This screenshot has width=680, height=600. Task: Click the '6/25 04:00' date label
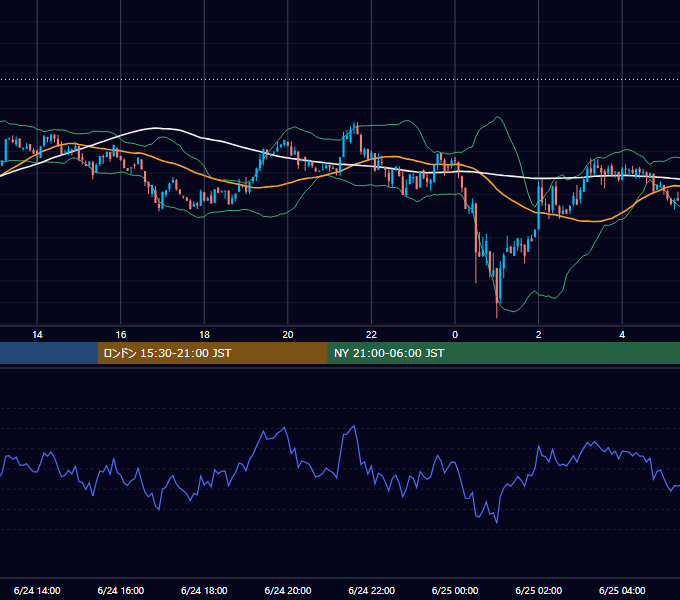pos(622,590)
